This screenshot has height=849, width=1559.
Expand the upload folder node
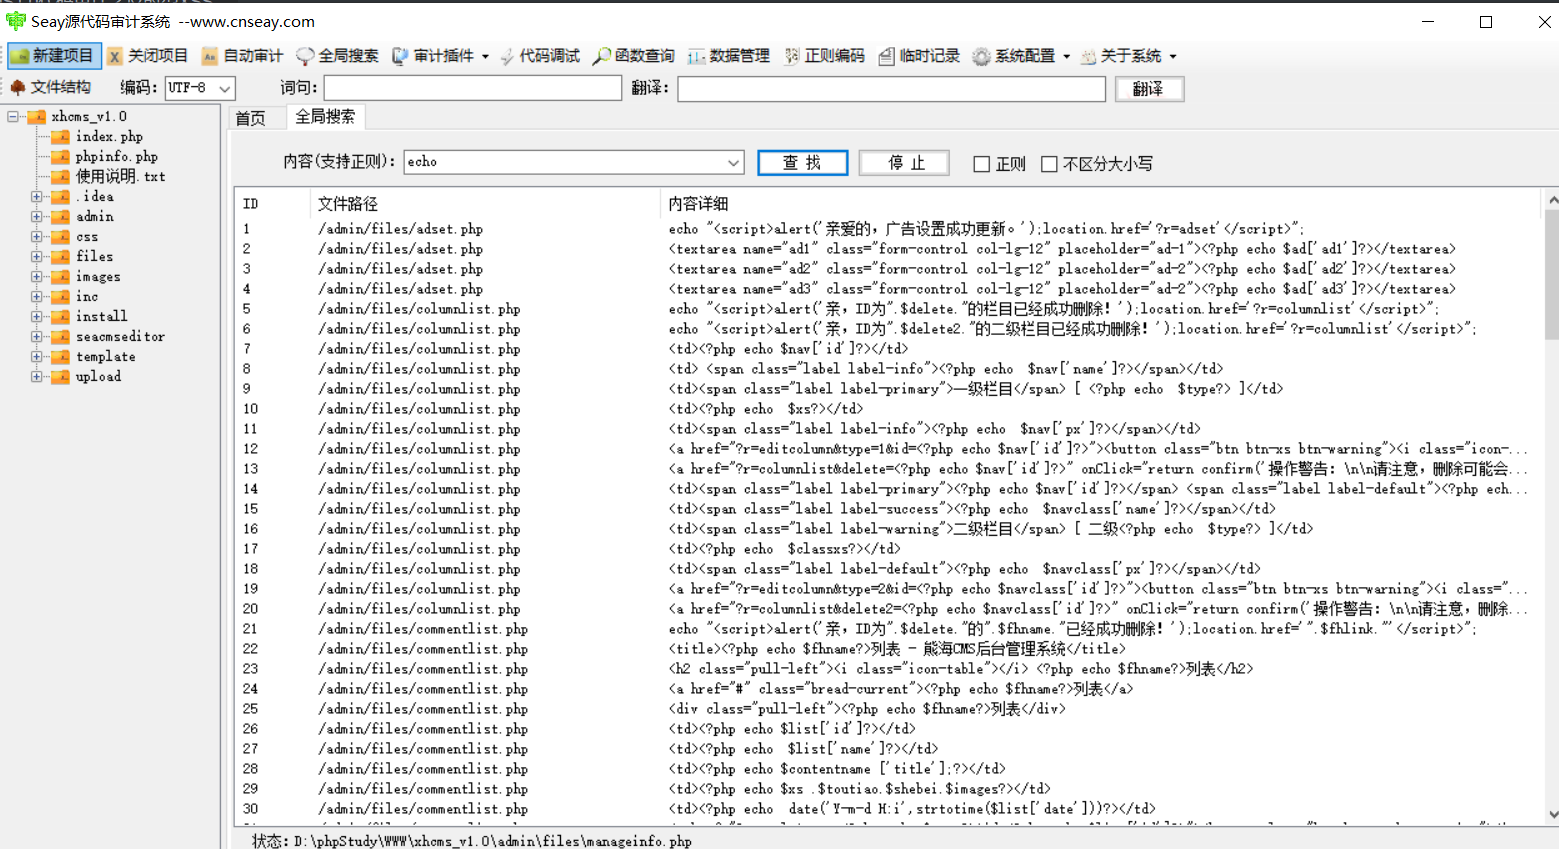(36, 376)
